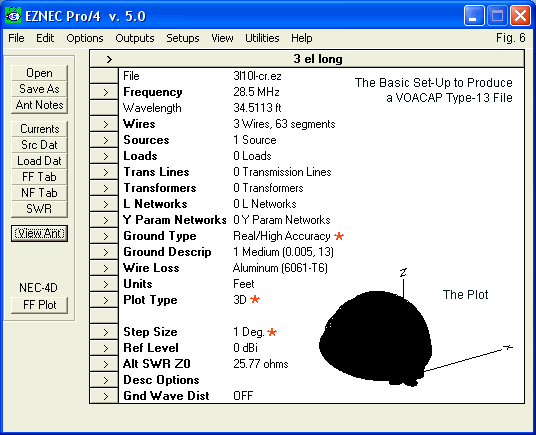Click the arrow next to Step Size
This screenshot has height=435, width=536.
coord(104,332)
